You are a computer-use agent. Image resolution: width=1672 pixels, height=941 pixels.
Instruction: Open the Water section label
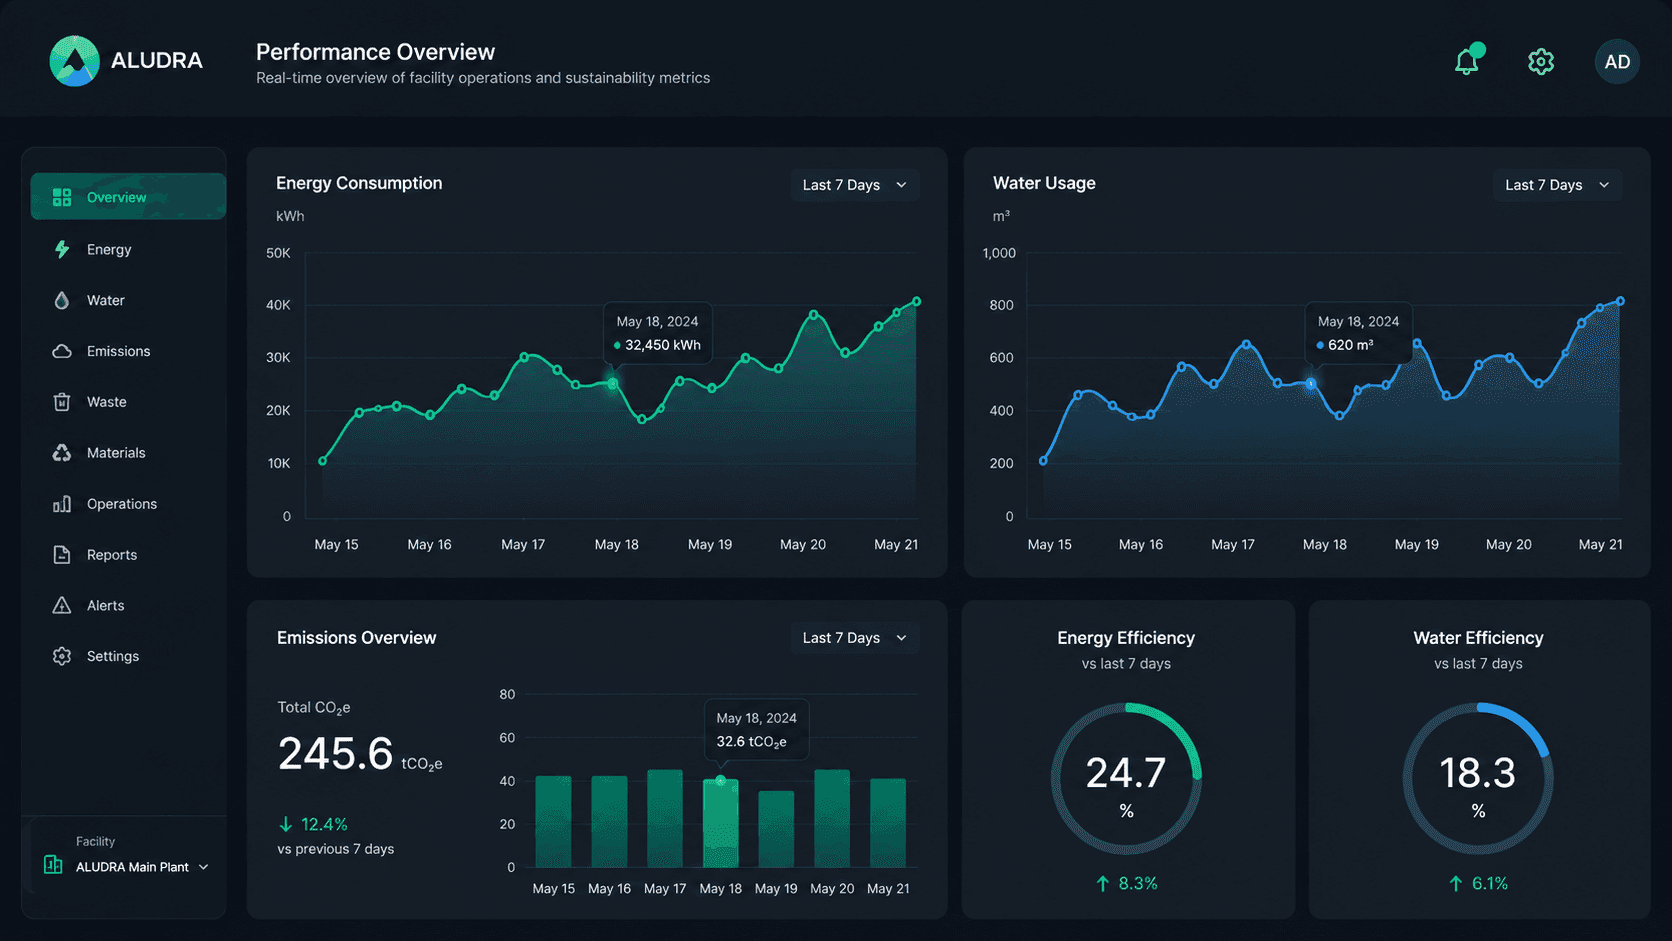pyautogui.click(x=106, y=300)
